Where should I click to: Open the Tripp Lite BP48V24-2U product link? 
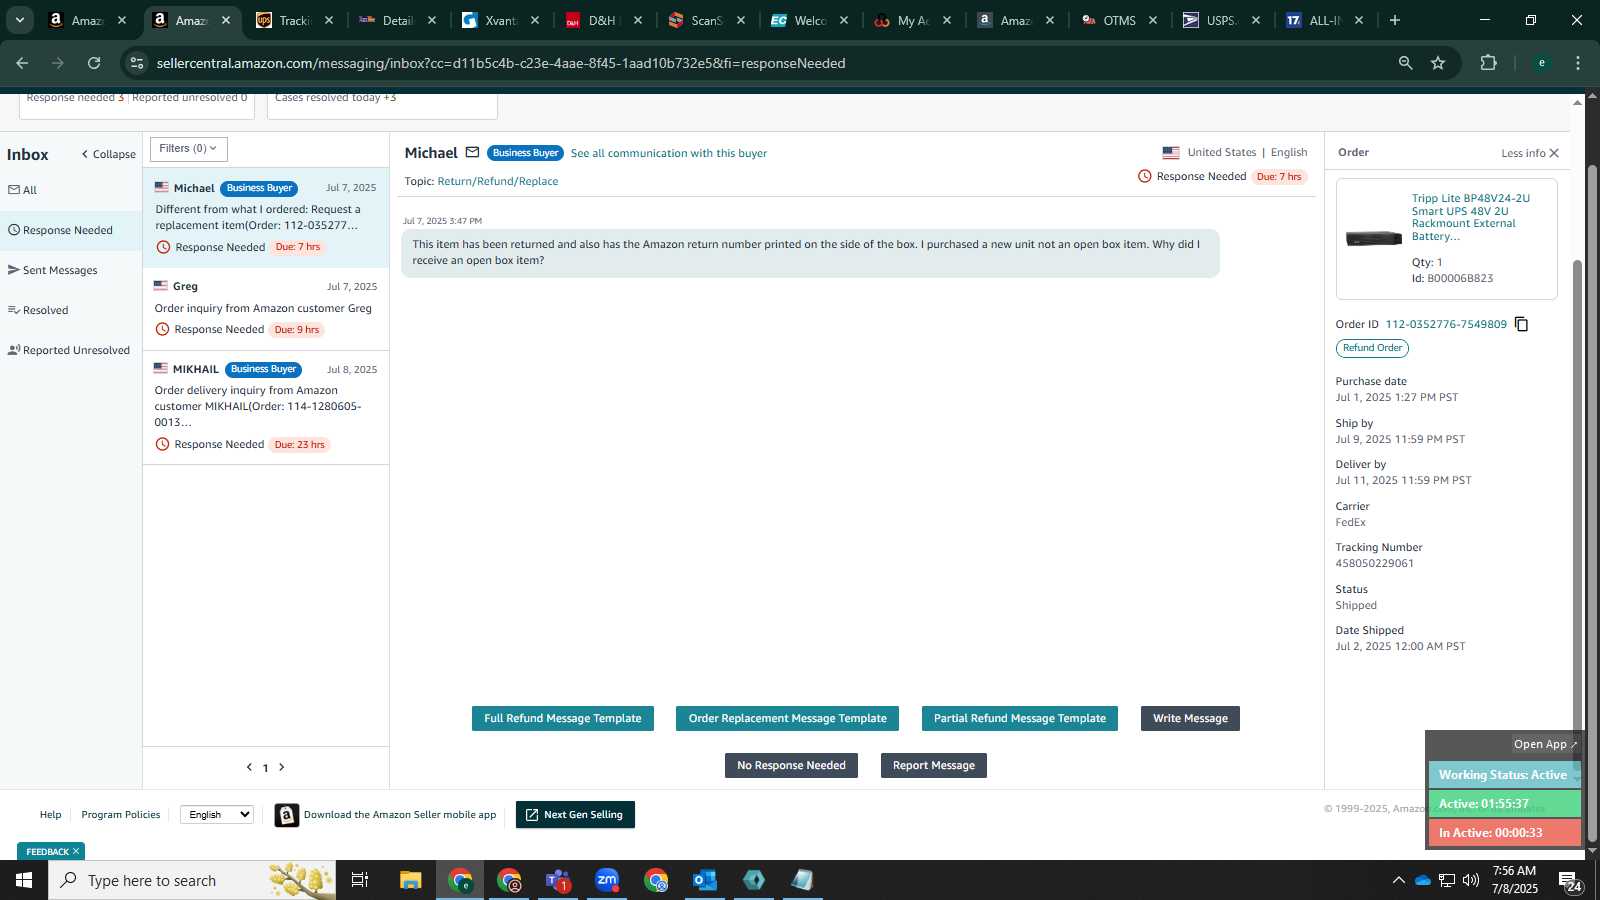pyautogui.click(x=1470, y=217)
